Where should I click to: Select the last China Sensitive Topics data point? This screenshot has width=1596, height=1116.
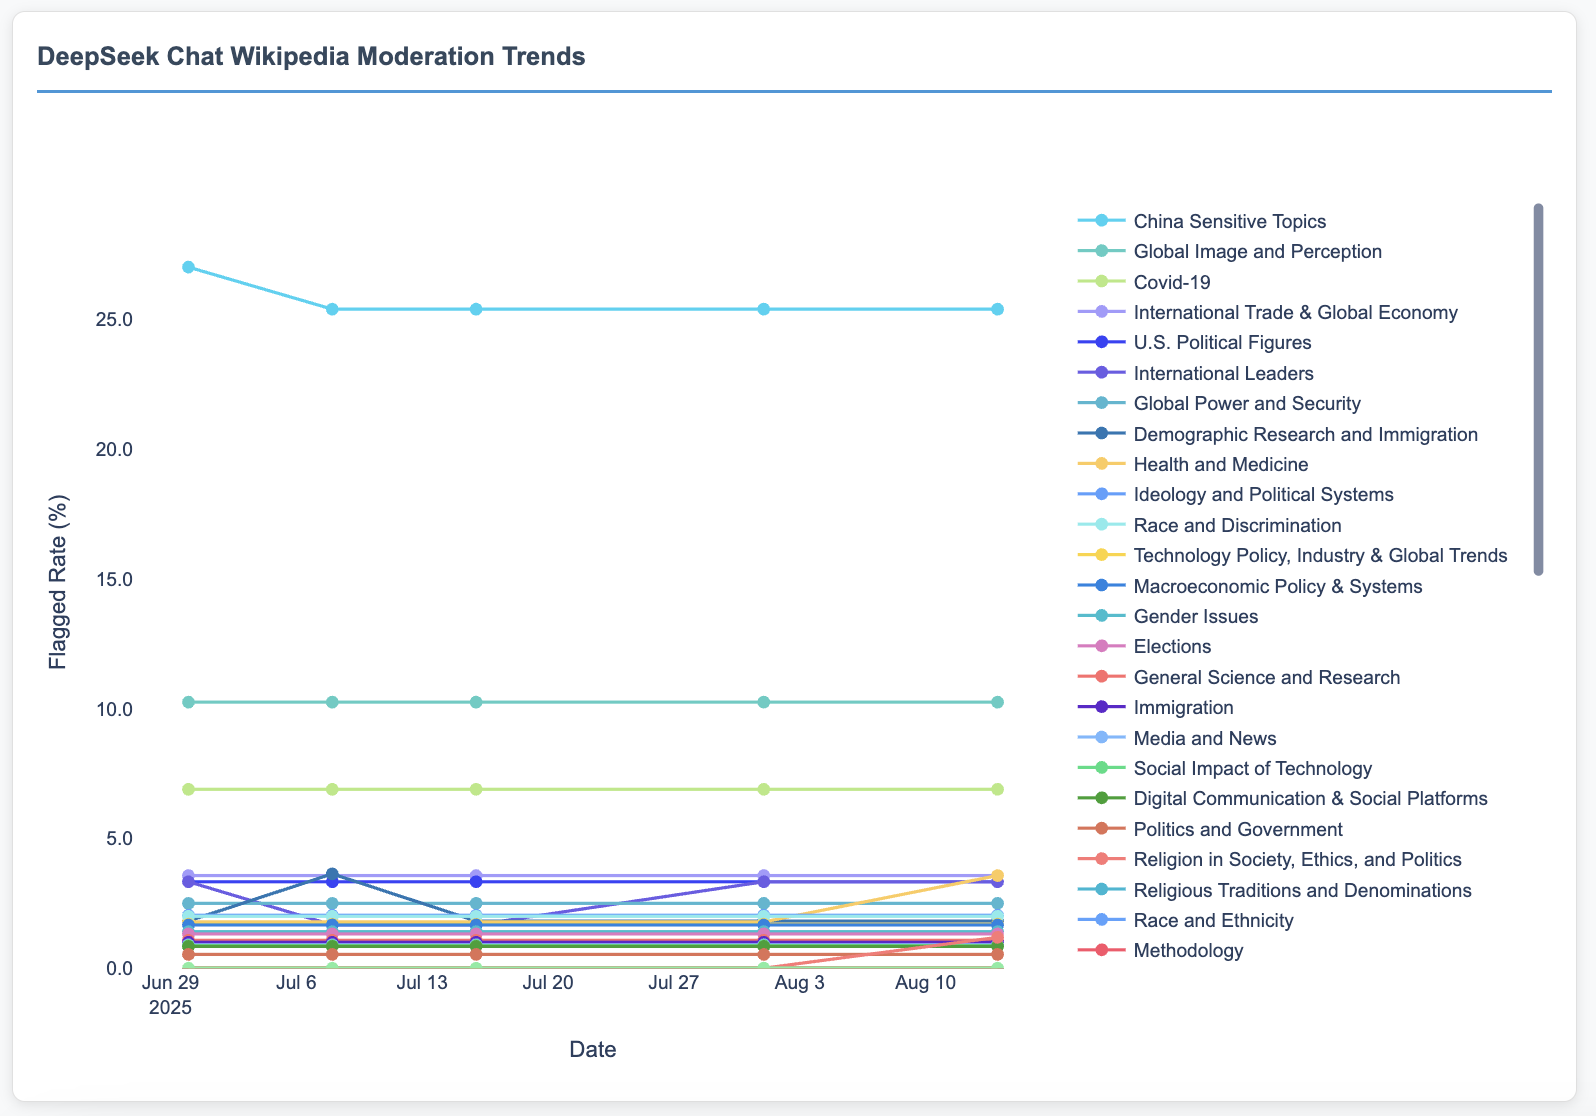click(x=997, y=309)
